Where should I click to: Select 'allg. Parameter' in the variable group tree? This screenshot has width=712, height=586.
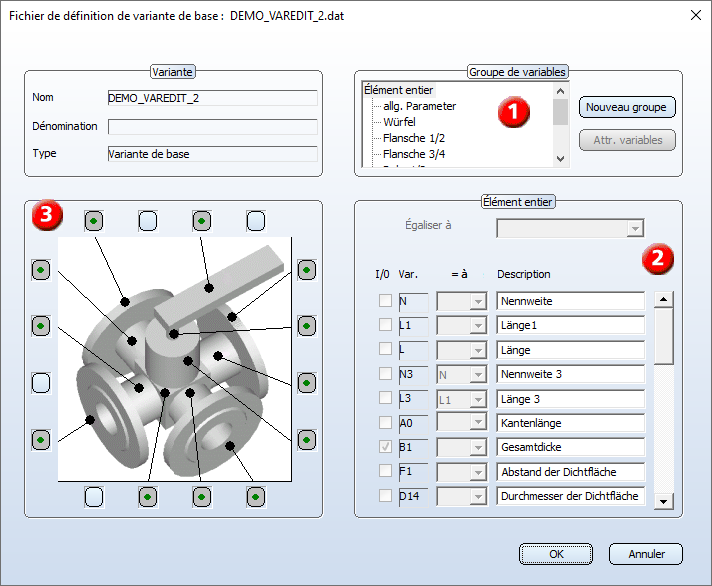[x=419, y=106]
